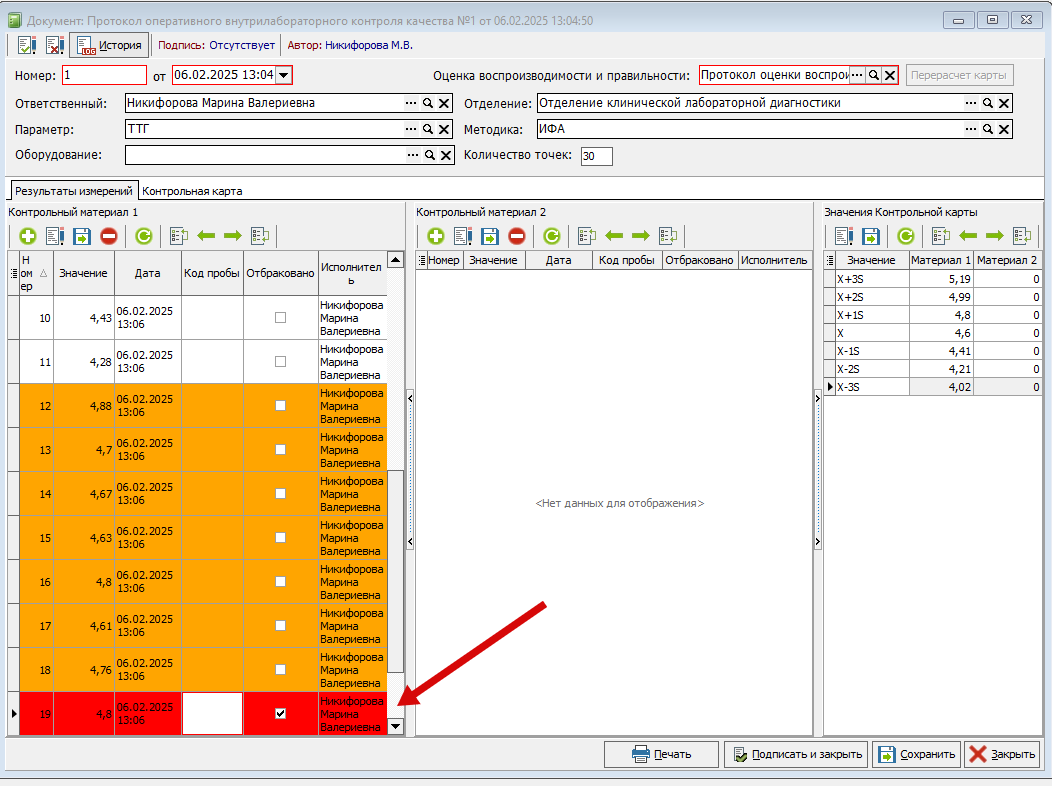Delete row in Контрольный материал 2
The height and width of the screenshot is (786, 1052).
[517, 236]
